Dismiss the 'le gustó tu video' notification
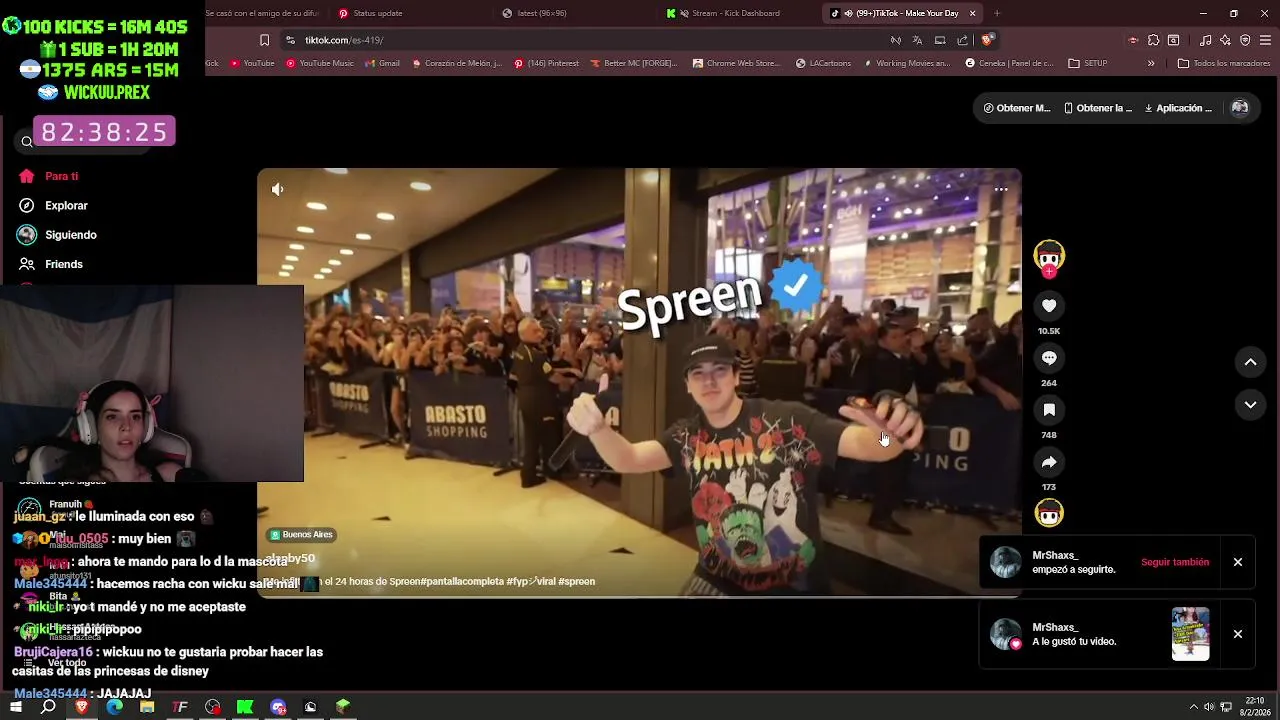 tap(1238, 634)
